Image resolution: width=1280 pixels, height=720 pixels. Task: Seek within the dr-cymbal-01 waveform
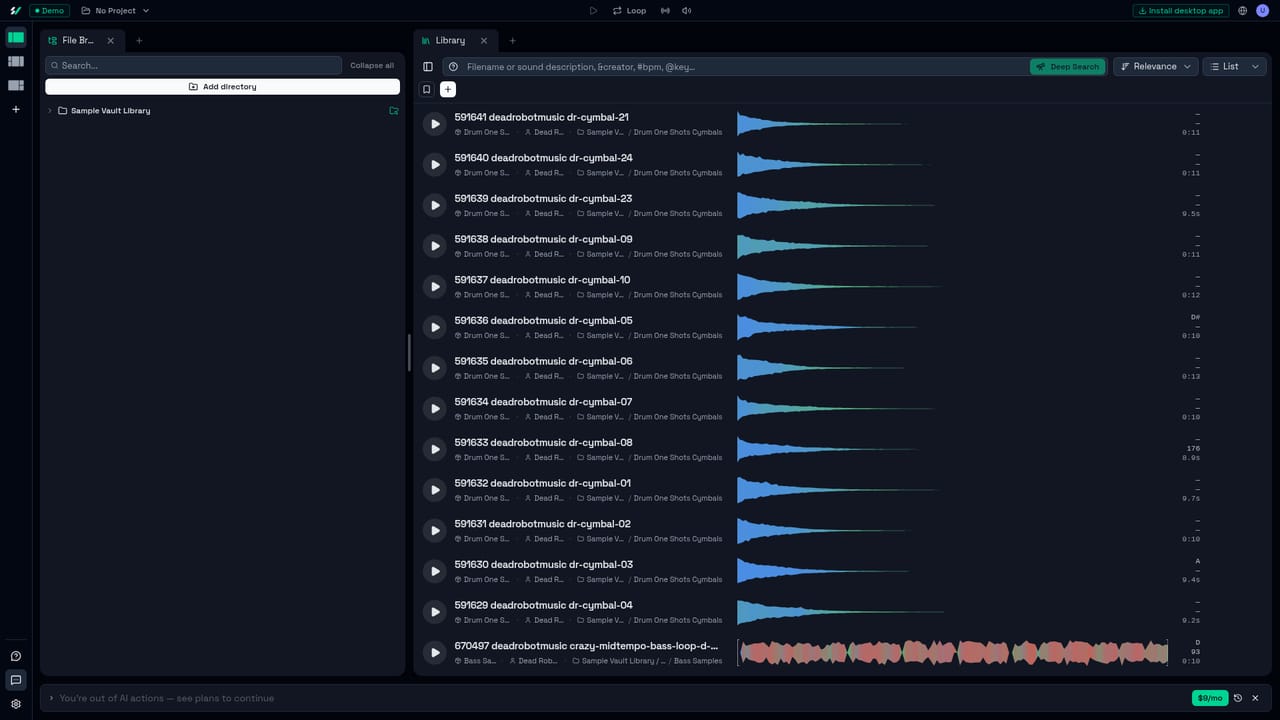coord(952,490)
